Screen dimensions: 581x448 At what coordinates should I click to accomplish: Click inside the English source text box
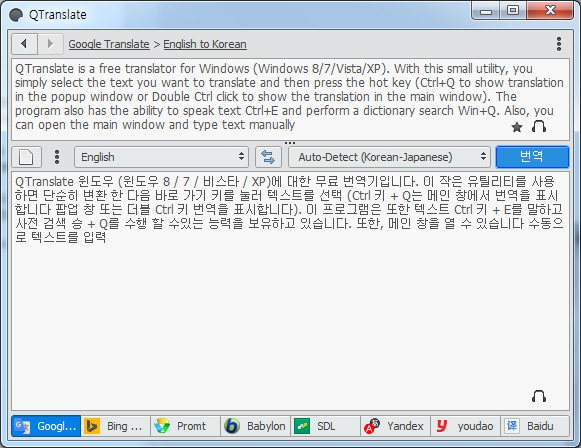click(x=290, y=99)
